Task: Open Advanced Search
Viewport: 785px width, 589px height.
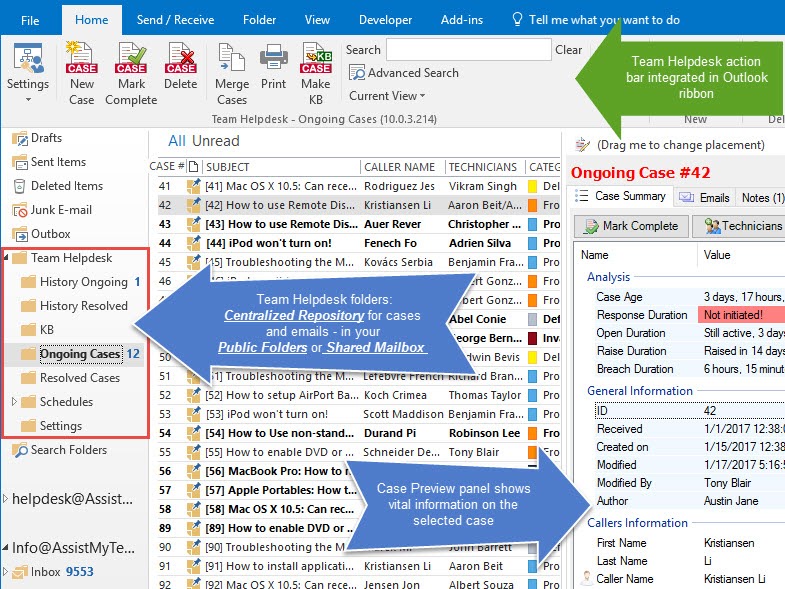Action: click(x=404, y=73)
